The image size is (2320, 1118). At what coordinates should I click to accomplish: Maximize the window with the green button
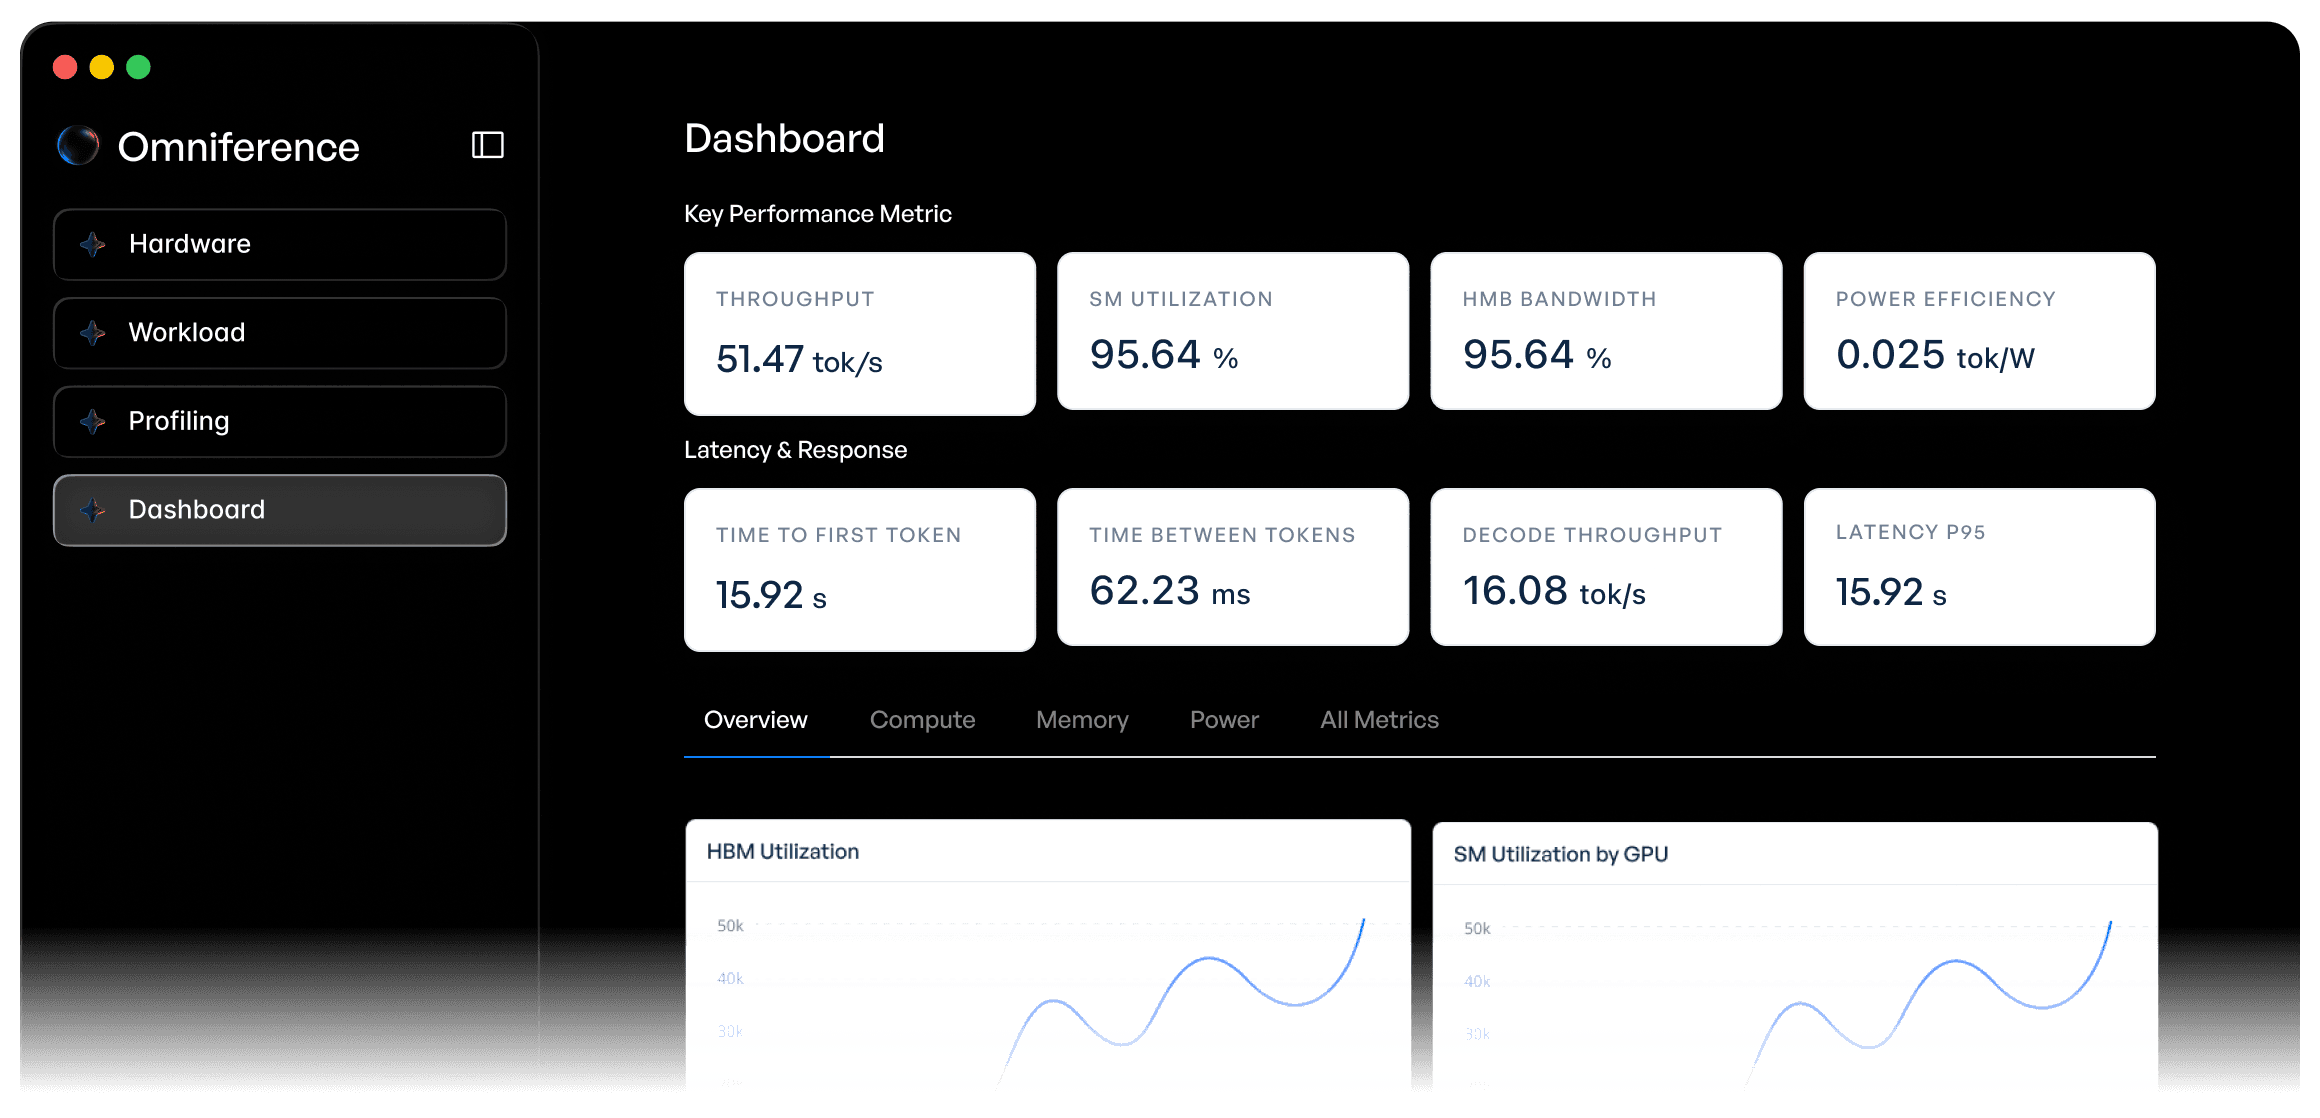(139, 67)
